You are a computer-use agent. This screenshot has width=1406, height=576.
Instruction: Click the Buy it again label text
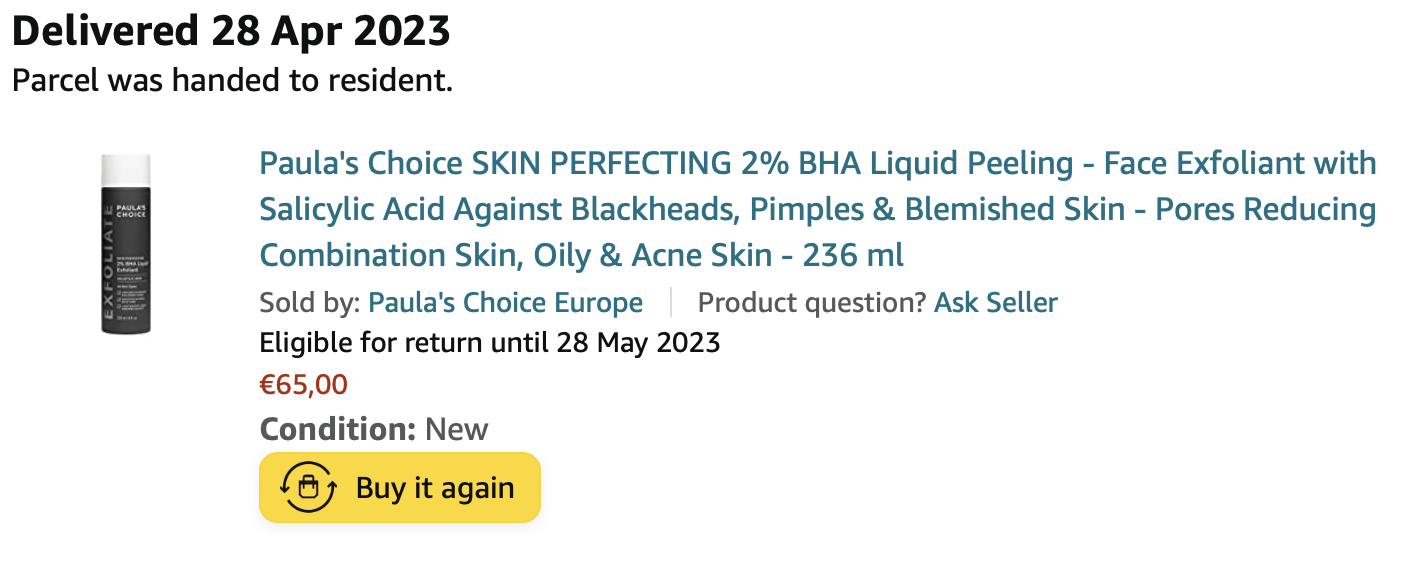[x=435, y=488]
